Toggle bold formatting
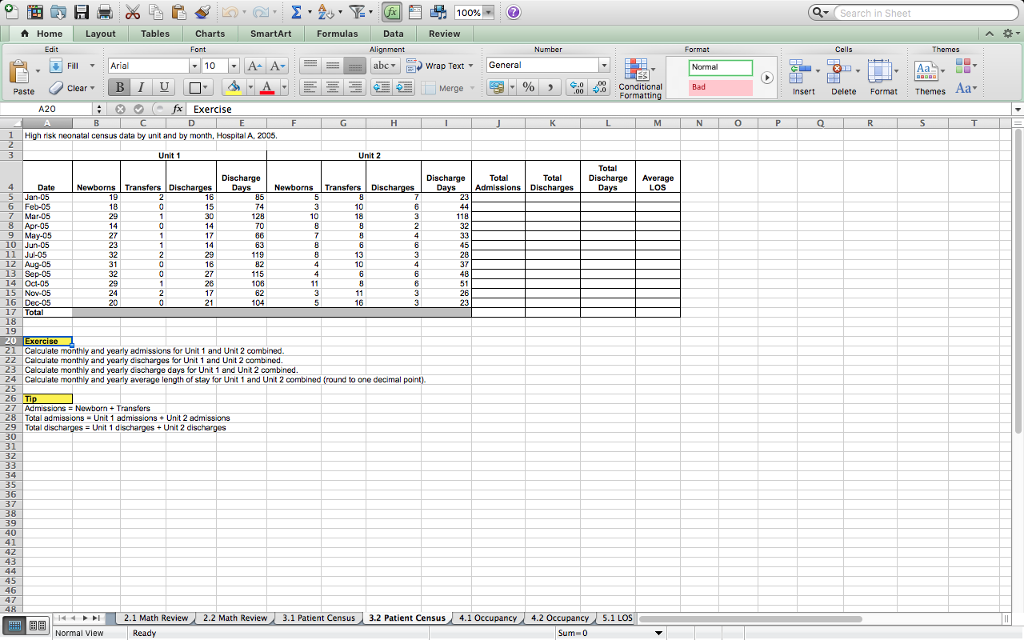The image size is (1024, 640). (118, 87)
